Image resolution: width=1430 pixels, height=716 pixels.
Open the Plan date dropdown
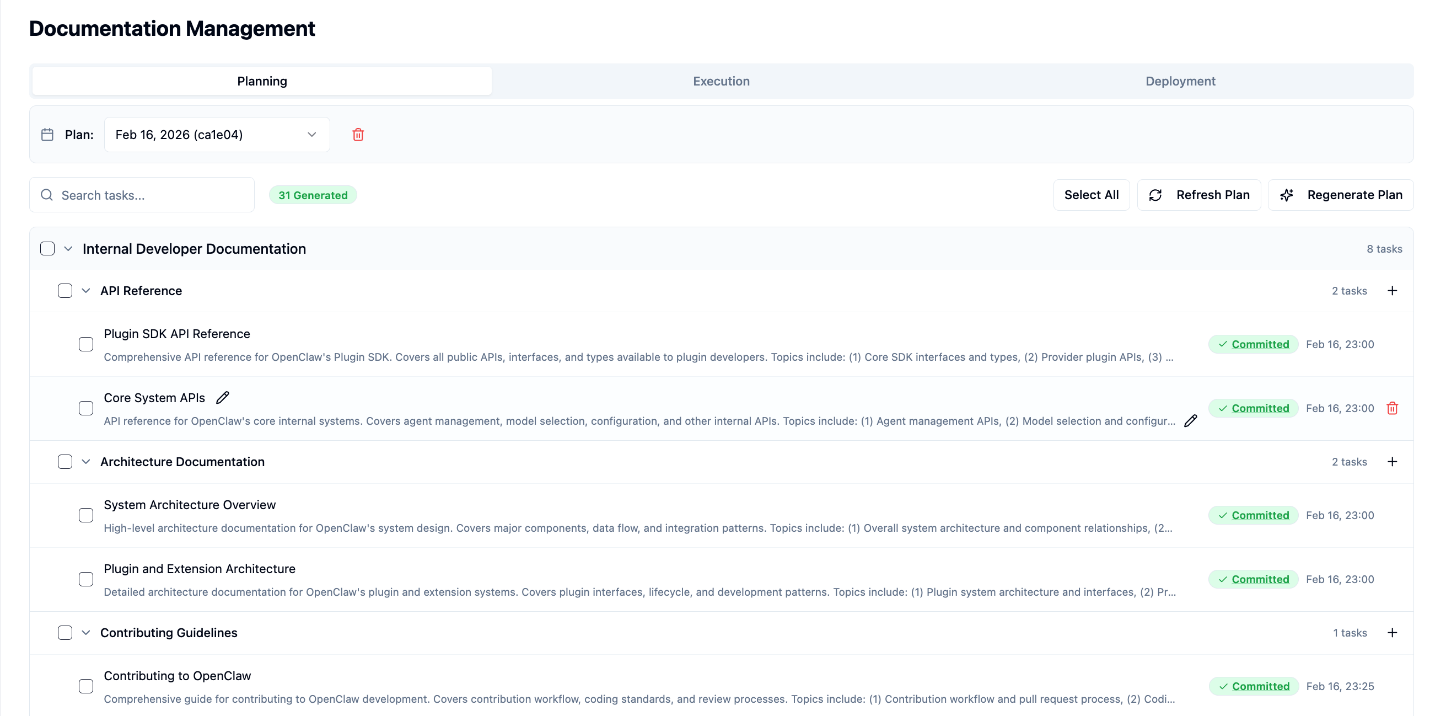216,135
